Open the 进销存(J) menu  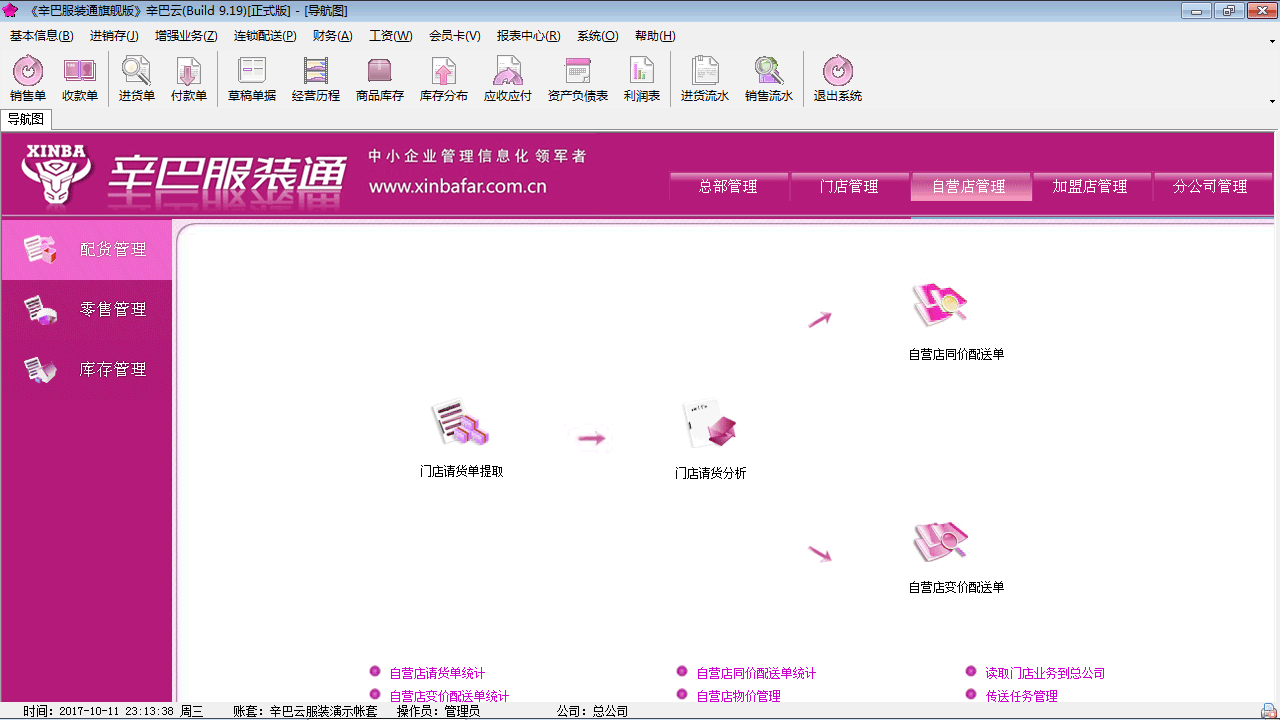coord(114,36)
